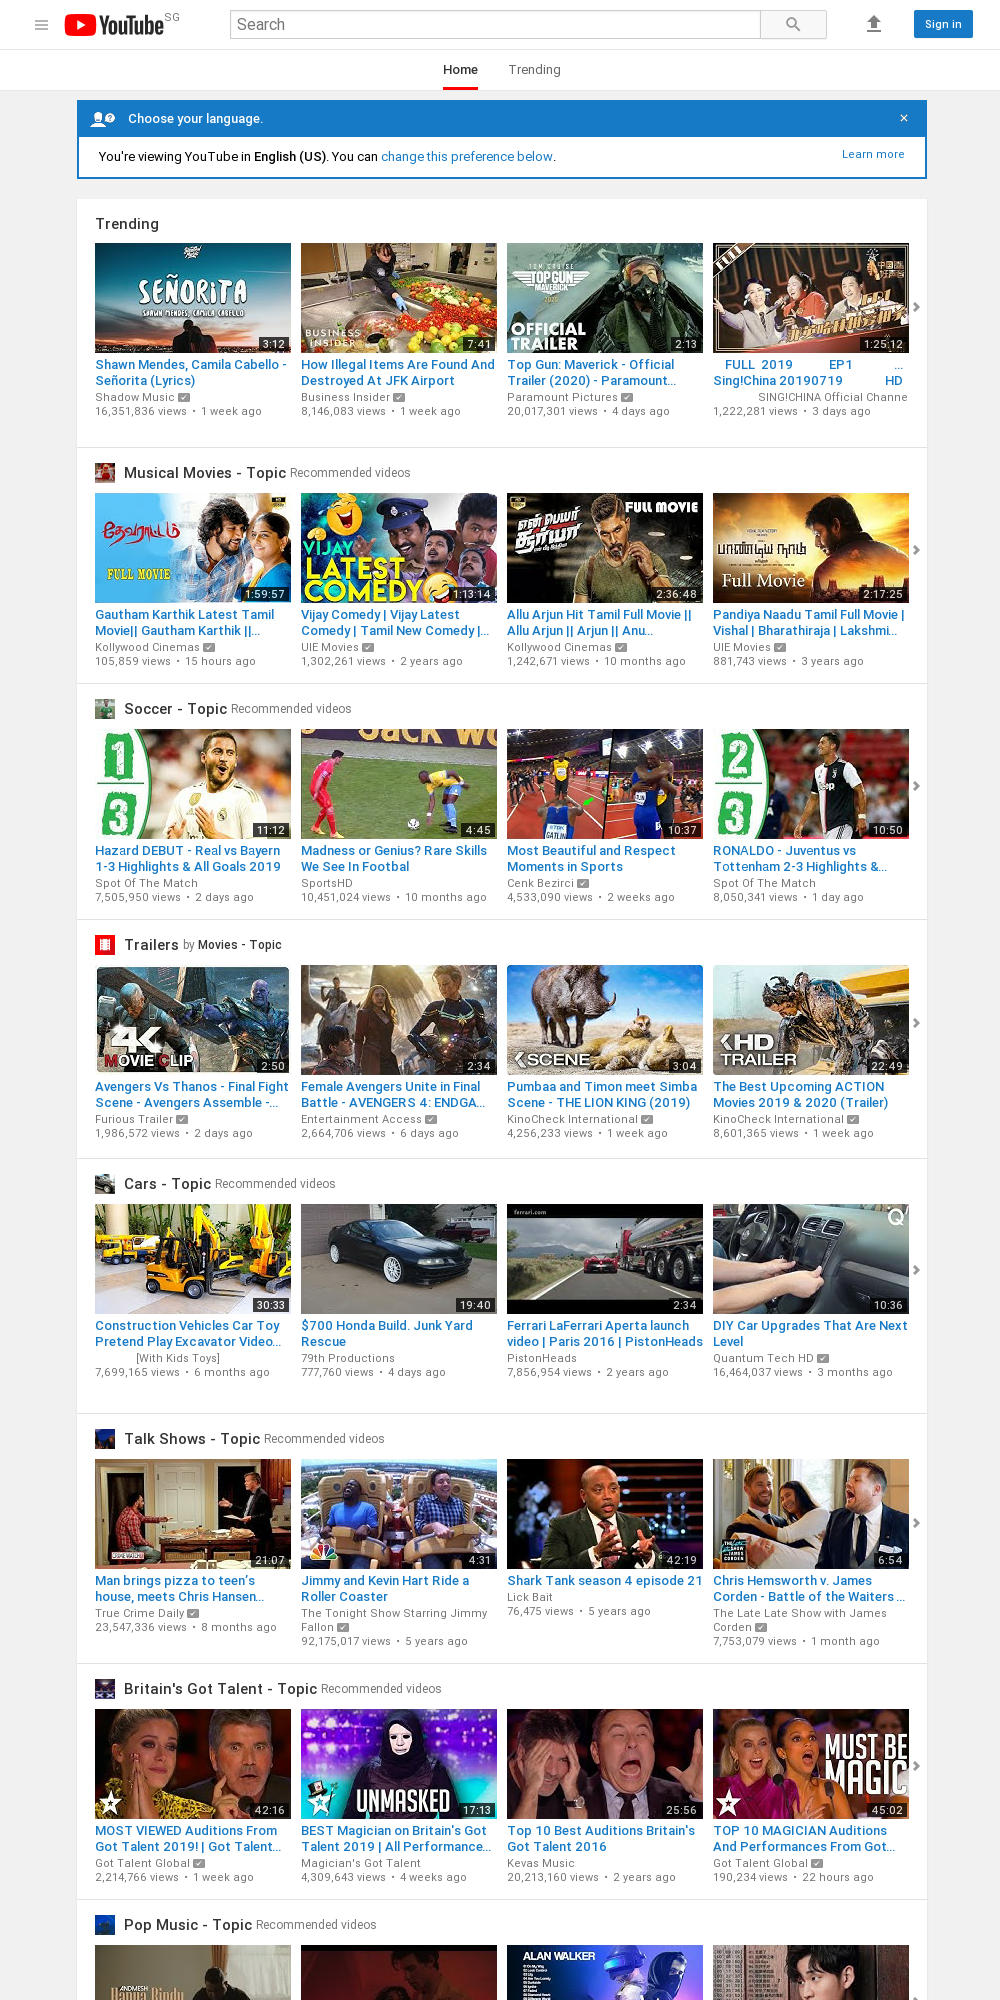Play the Vijay Latest Comedy thumbnail

[x=399, y=548]
